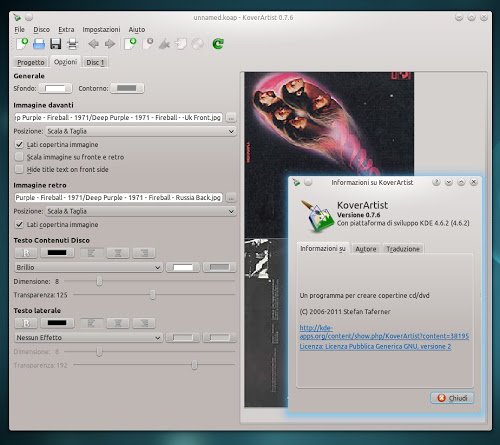Center-align the disc contents text

coord(118,253)
